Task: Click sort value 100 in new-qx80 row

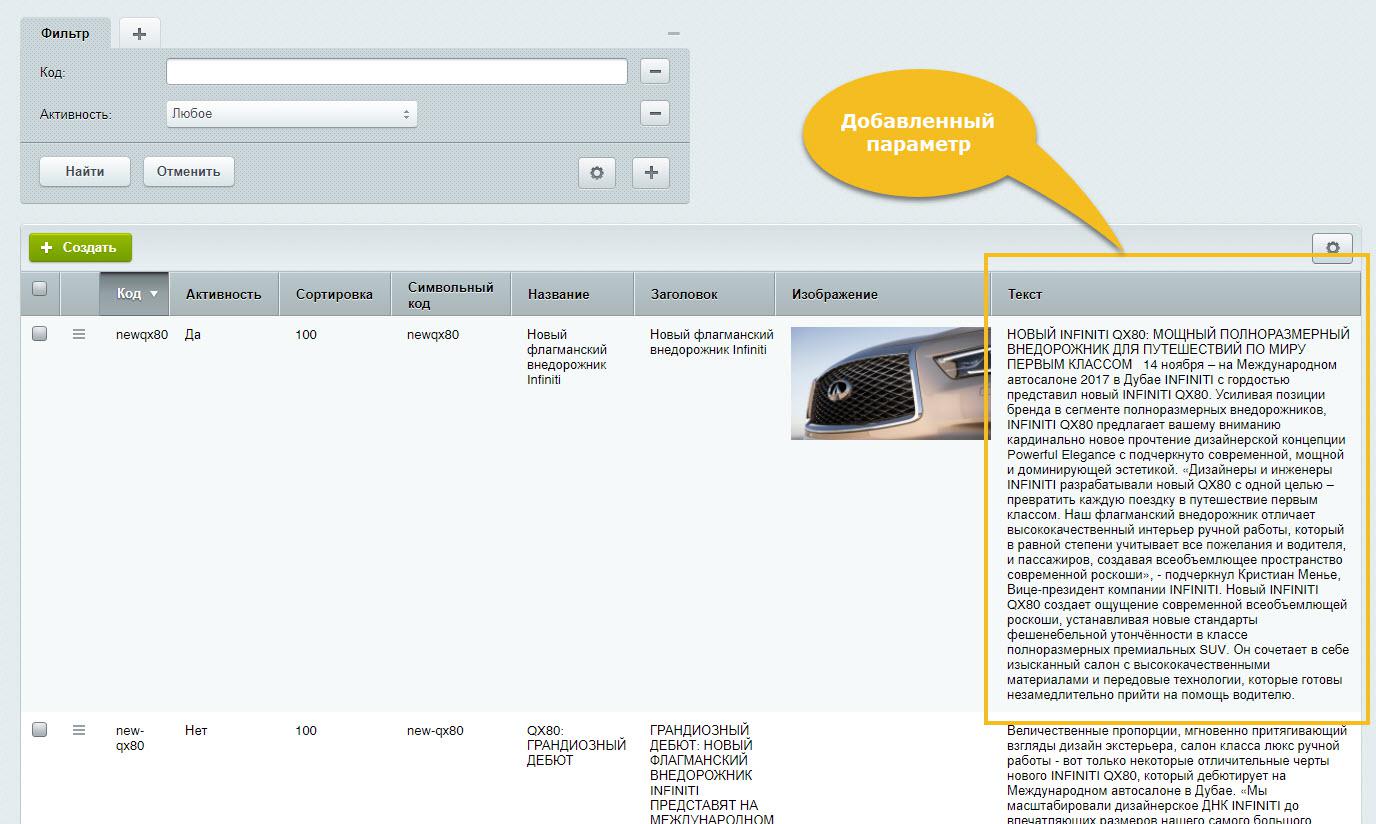Action: click(306, 730)
